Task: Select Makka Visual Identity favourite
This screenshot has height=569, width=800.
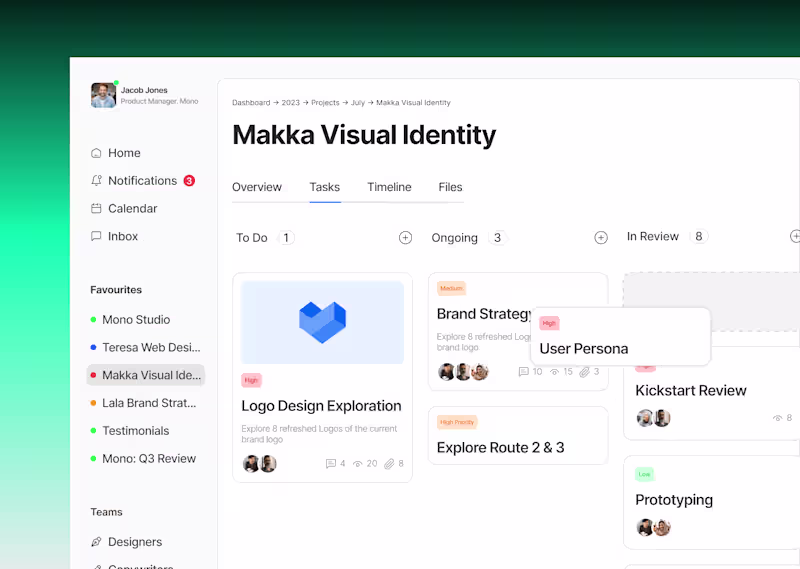Action: tap(146, 375)
